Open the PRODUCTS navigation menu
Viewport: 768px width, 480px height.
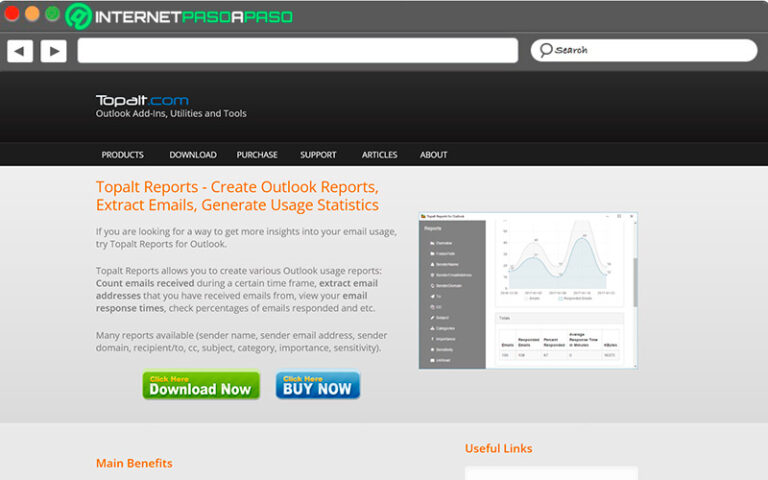[x=122, y=155]
